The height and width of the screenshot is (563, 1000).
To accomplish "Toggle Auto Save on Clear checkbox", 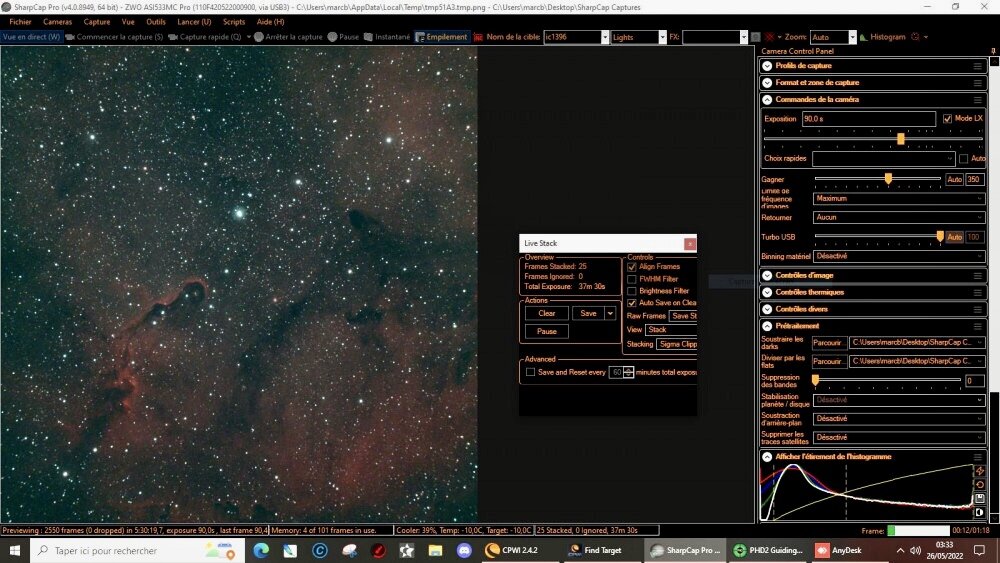I will click(632, 303).
